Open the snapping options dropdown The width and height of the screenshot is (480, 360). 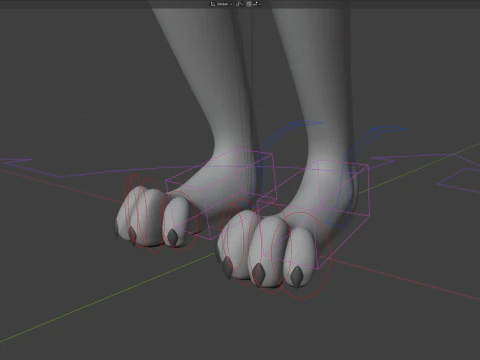pyautogui.click(x=257, y=4)
